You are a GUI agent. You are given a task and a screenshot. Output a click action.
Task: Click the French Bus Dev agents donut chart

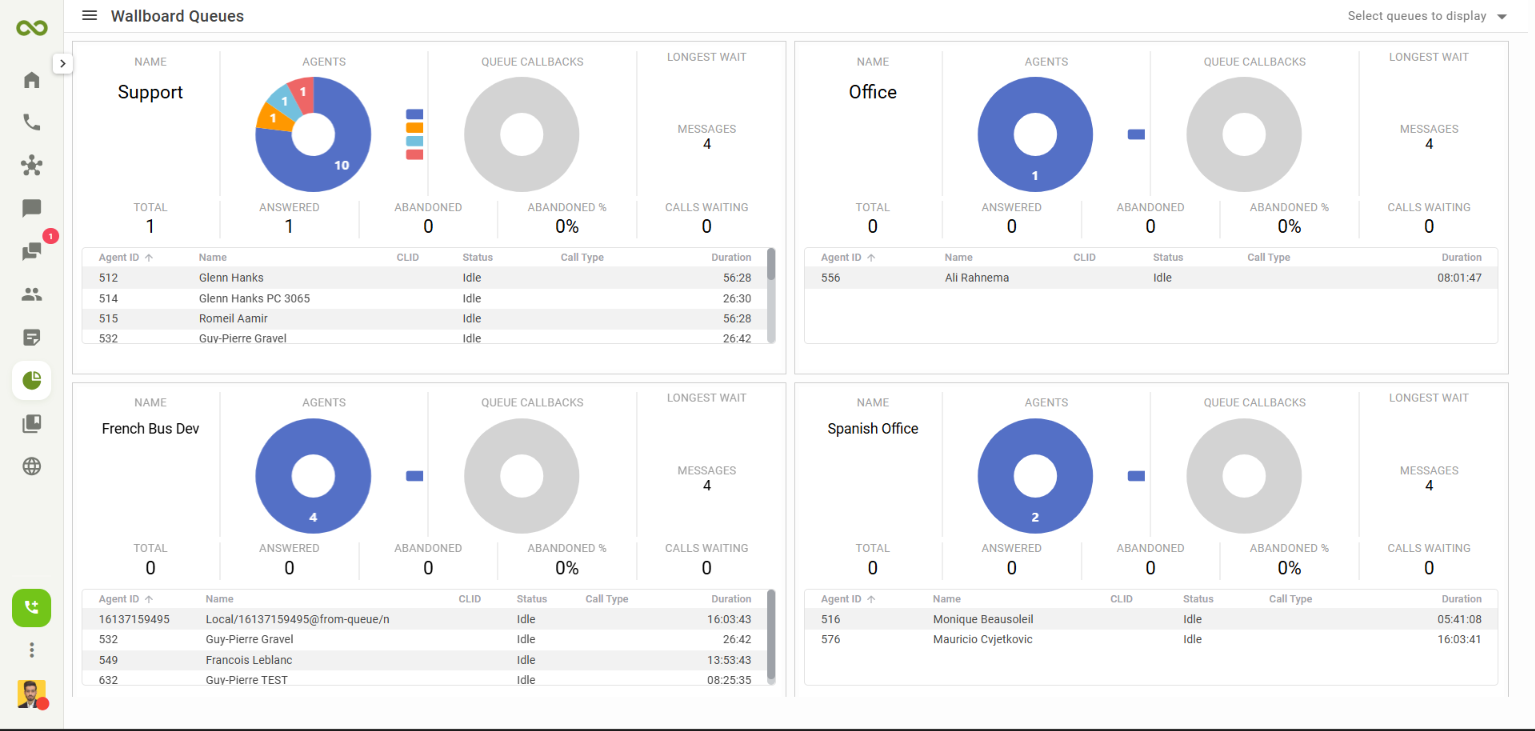[x=314, y=476]
